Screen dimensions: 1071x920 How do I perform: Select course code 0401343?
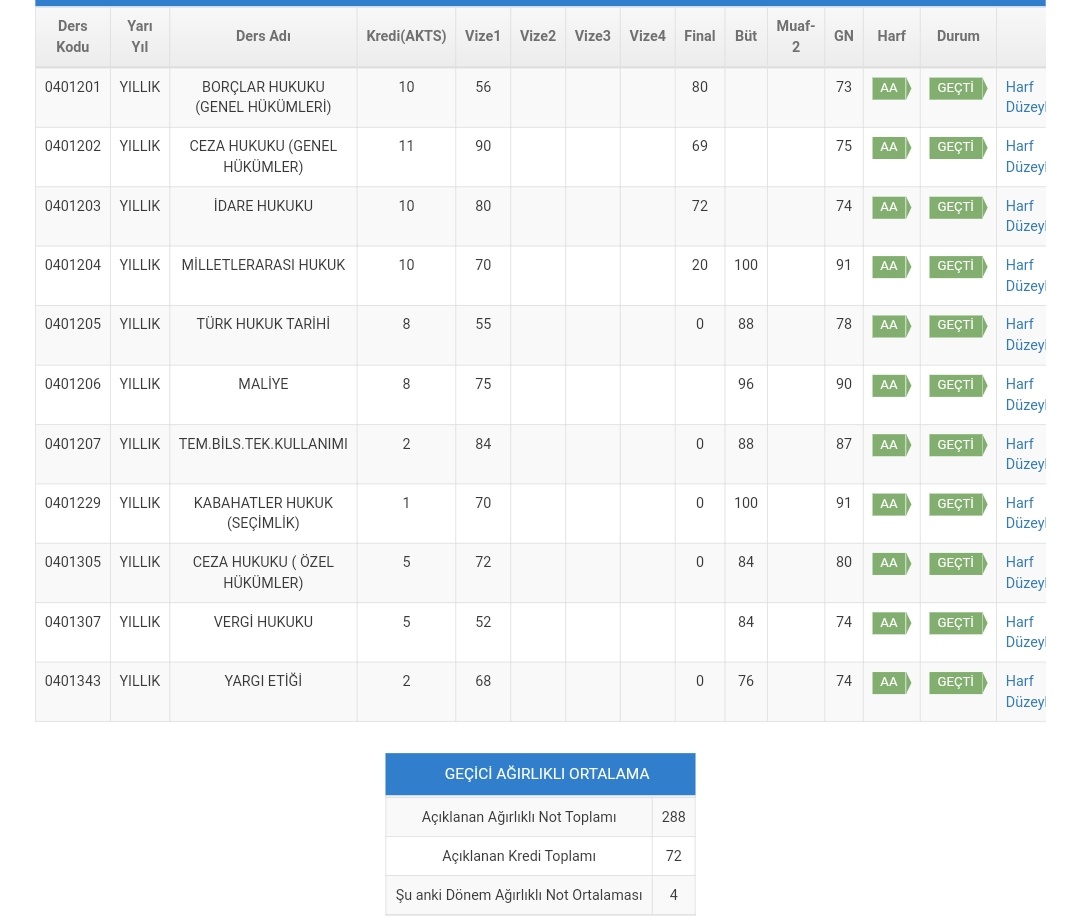point(72,681)
